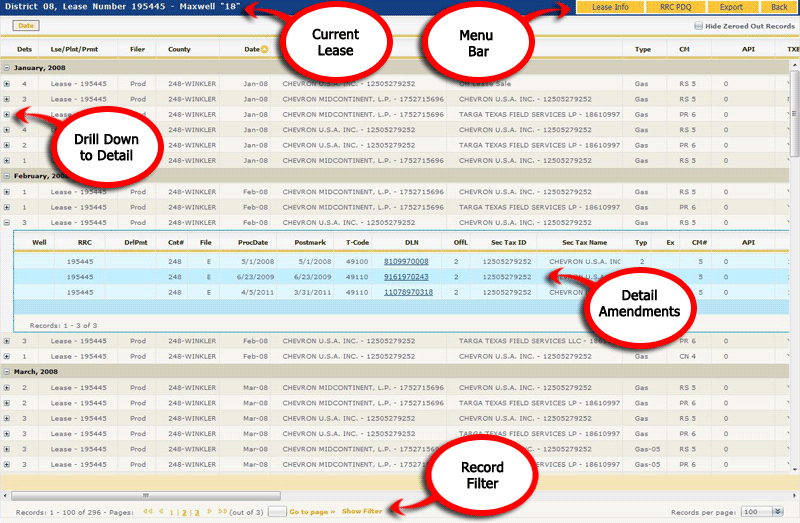Viewport: 800px width, 523px height.
Task: Sort by the Filer column header
Action: point(137,49)
